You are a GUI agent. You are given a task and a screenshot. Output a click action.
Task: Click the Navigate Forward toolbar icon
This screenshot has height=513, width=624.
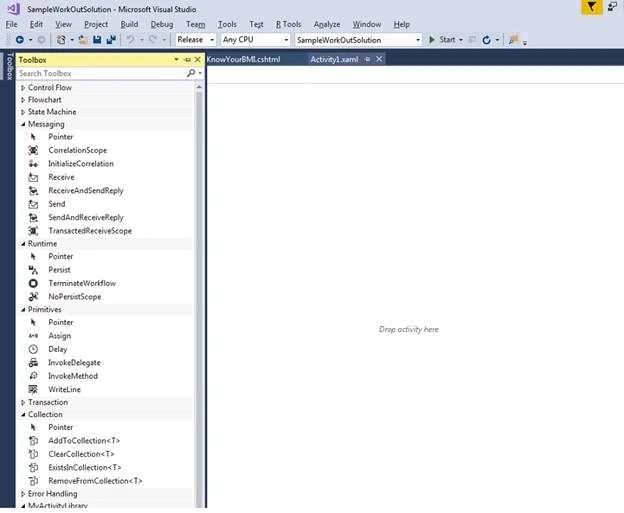(x=41, y=39)
